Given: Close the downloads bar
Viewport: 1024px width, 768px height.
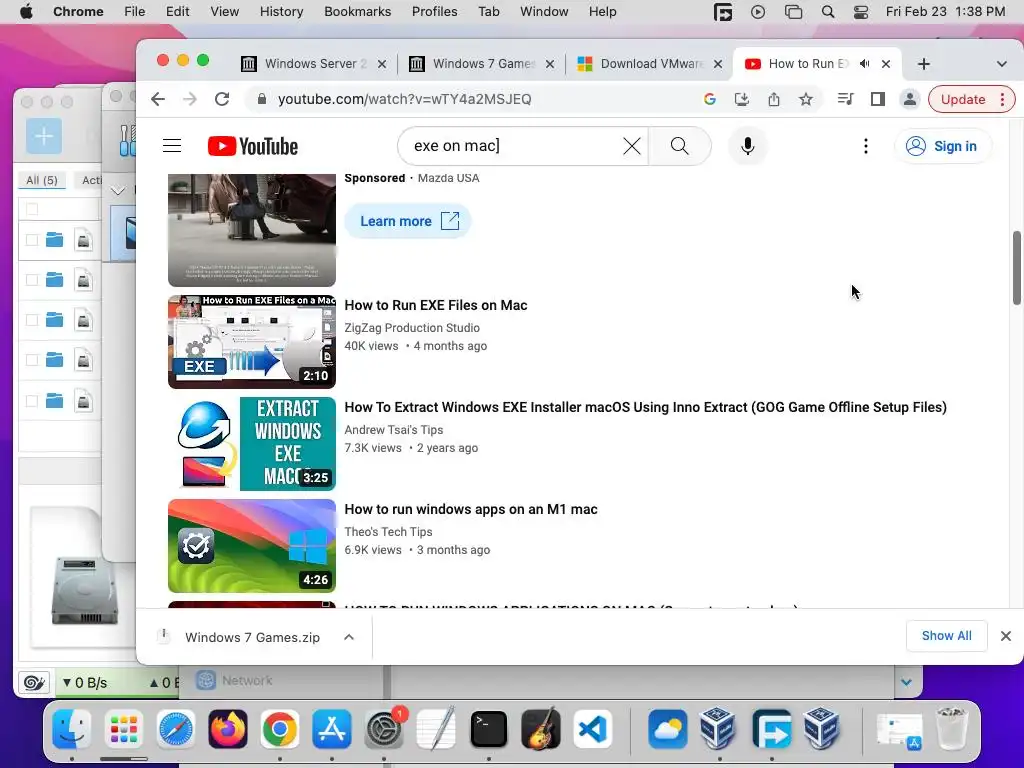Looking at the screenshot, I should [1006, 636].
